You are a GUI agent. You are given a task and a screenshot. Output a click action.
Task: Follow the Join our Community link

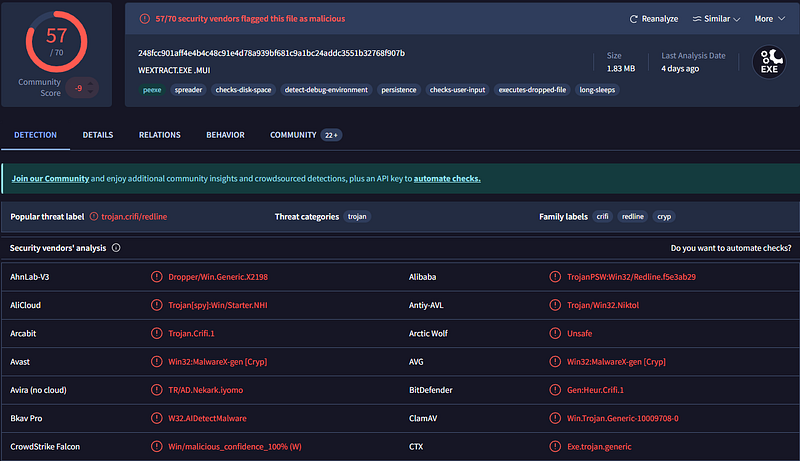coord(51,178)
